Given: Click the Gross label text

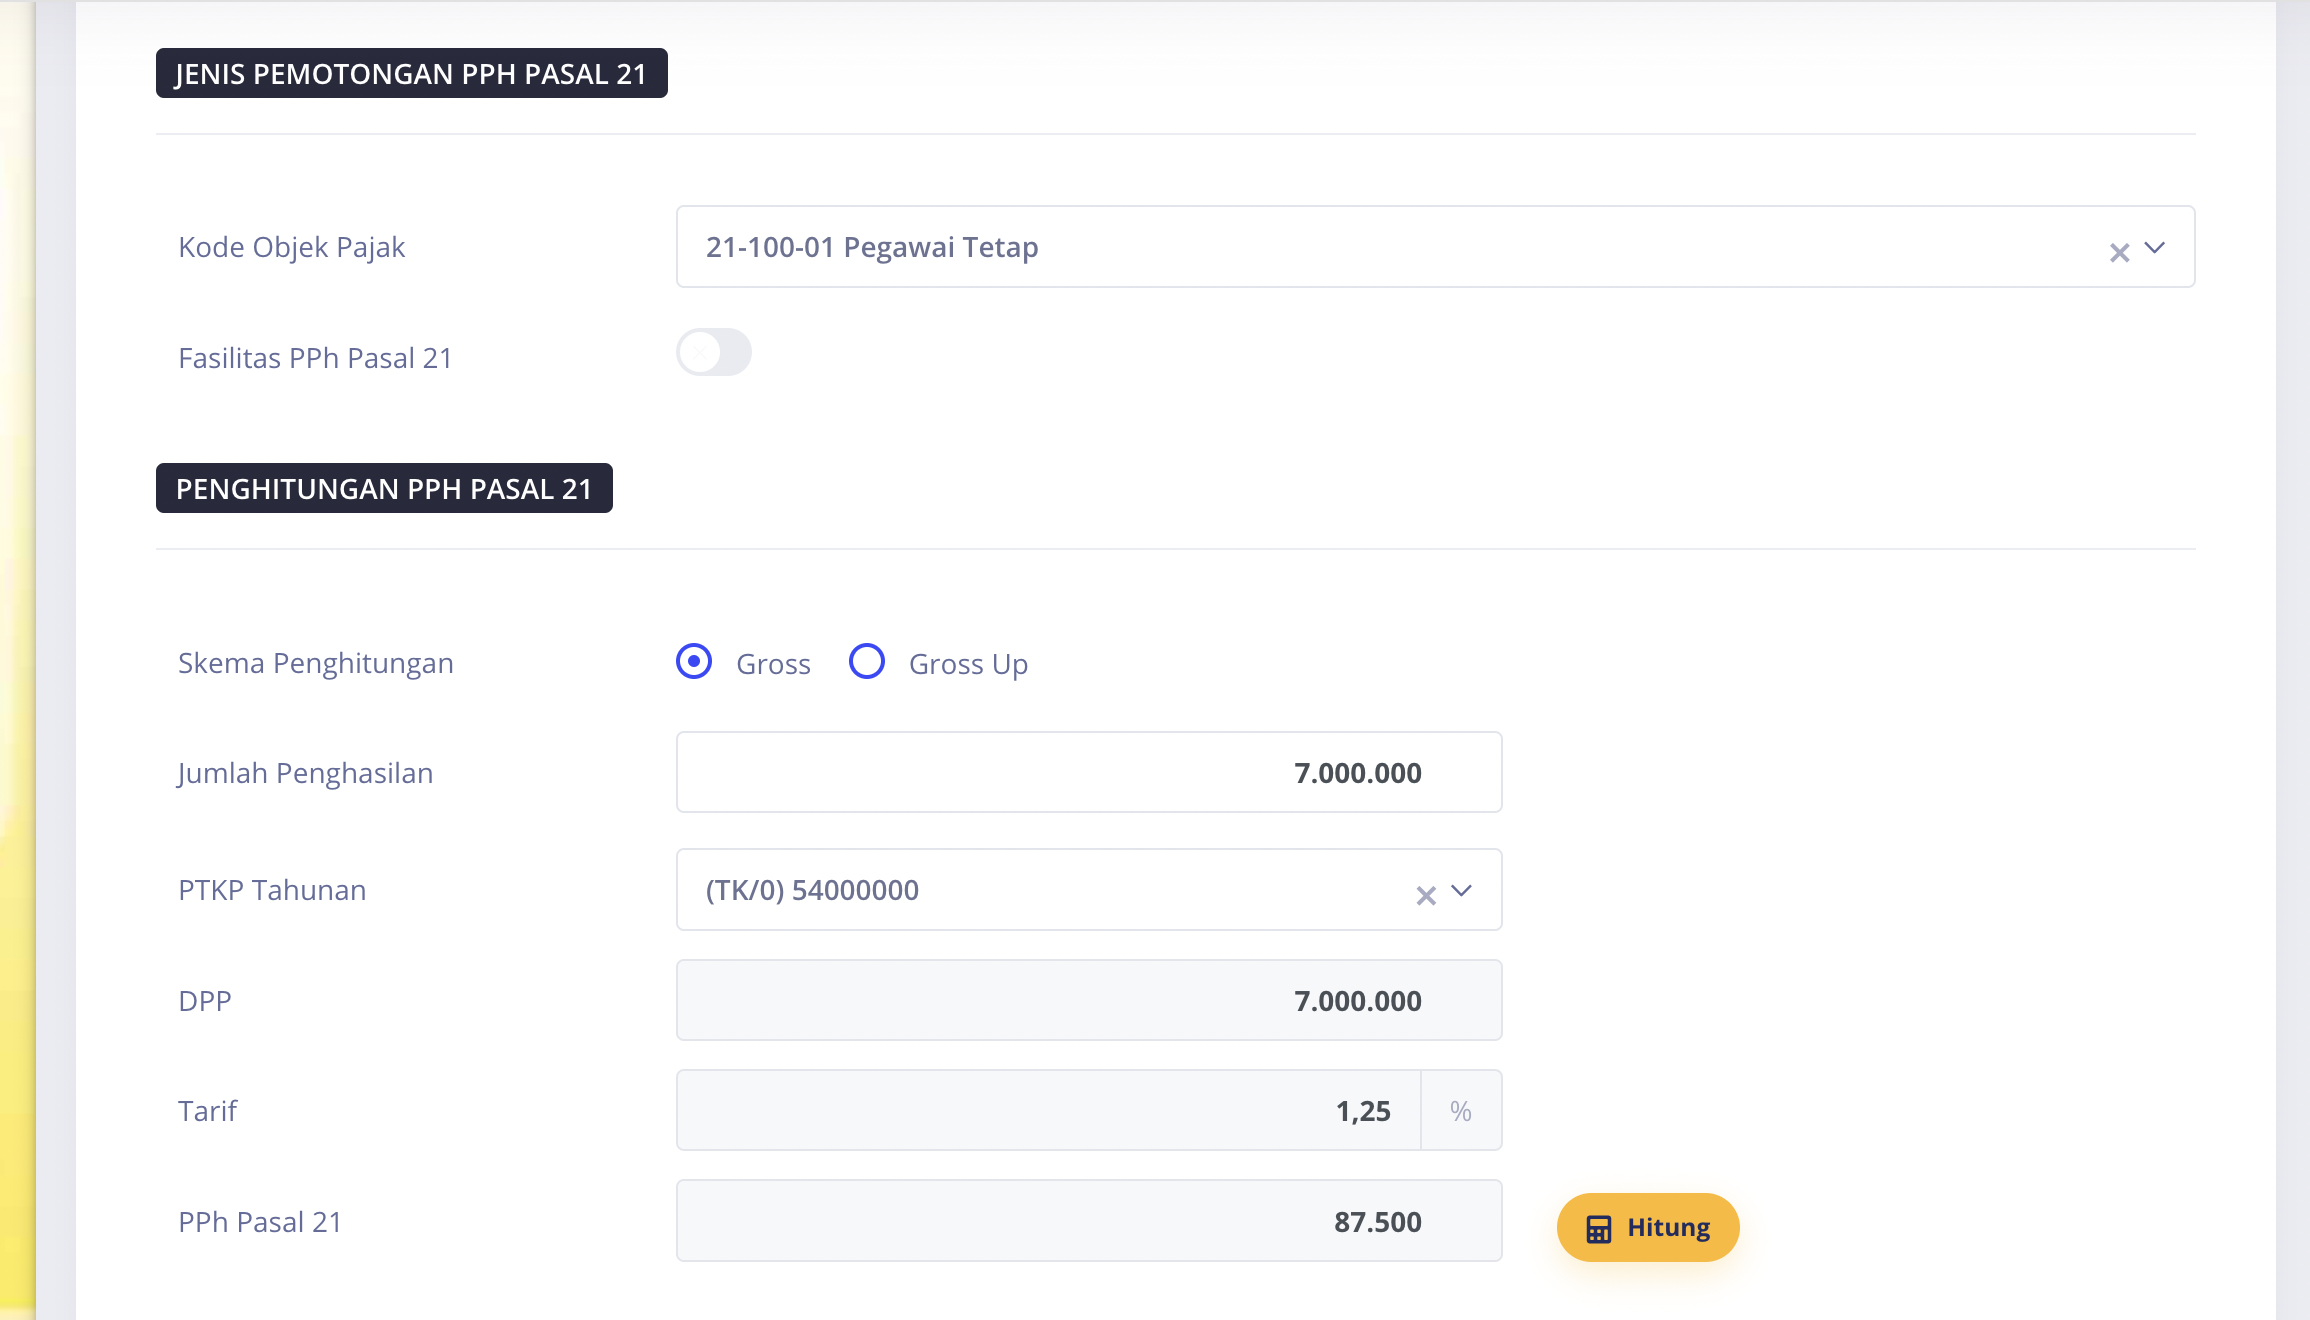Looking at the screenshot, I should pyautogui.click(x=773, y=664).
